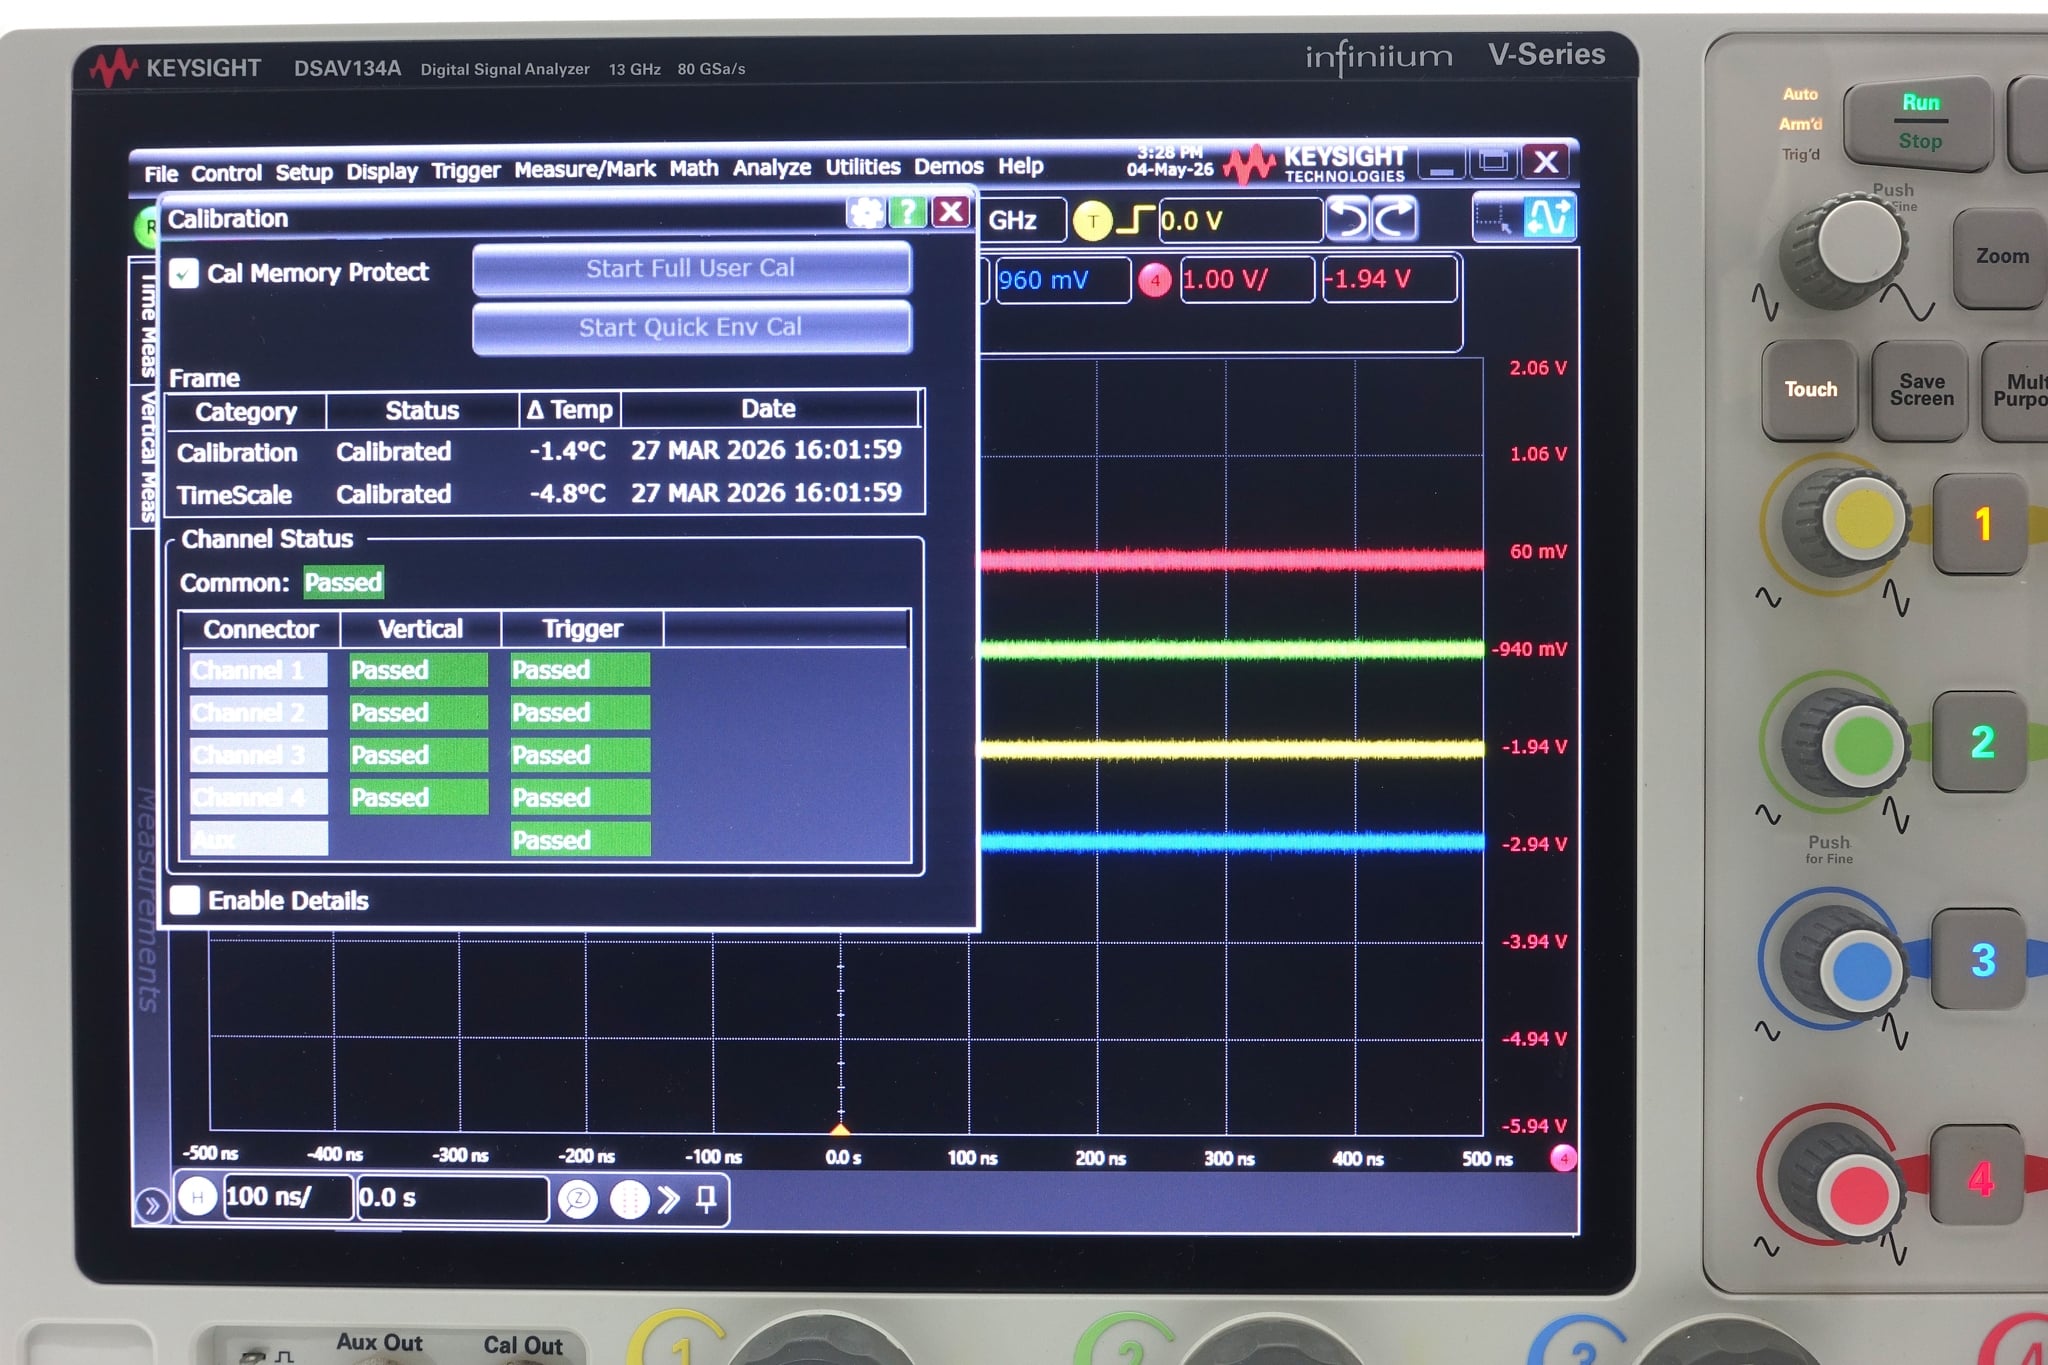Image resolution: width=2048 pixels, height=1365 pixels.
Task: Click the undo arrow icon
Action: (x=1349, y=219)
